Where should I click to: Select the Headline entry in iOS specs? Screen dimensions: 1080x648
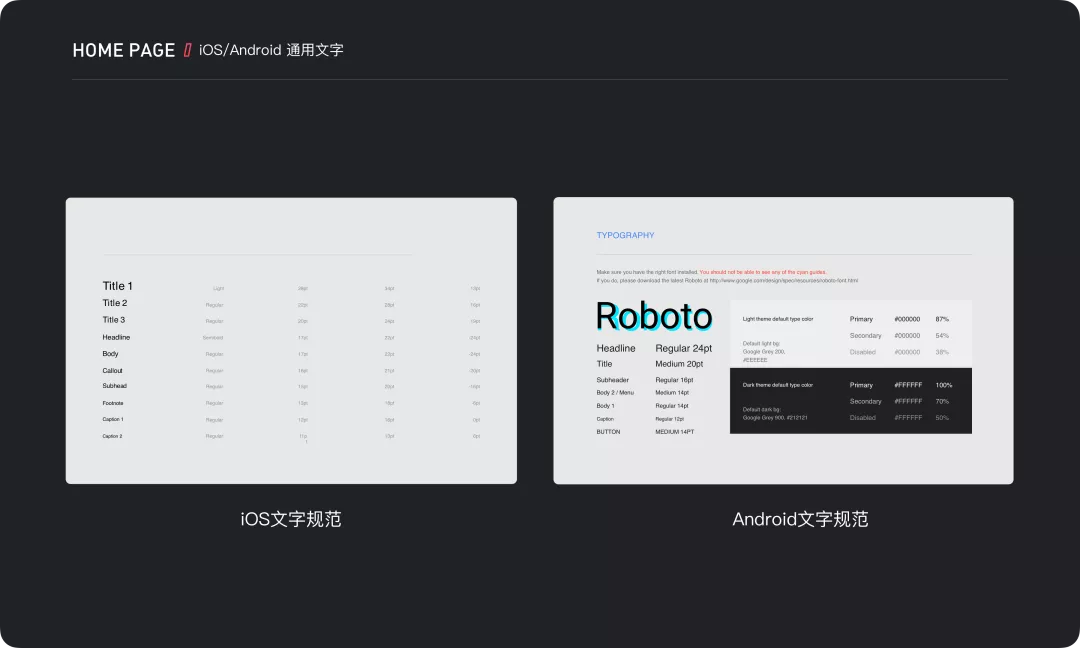tap(117, 337)
